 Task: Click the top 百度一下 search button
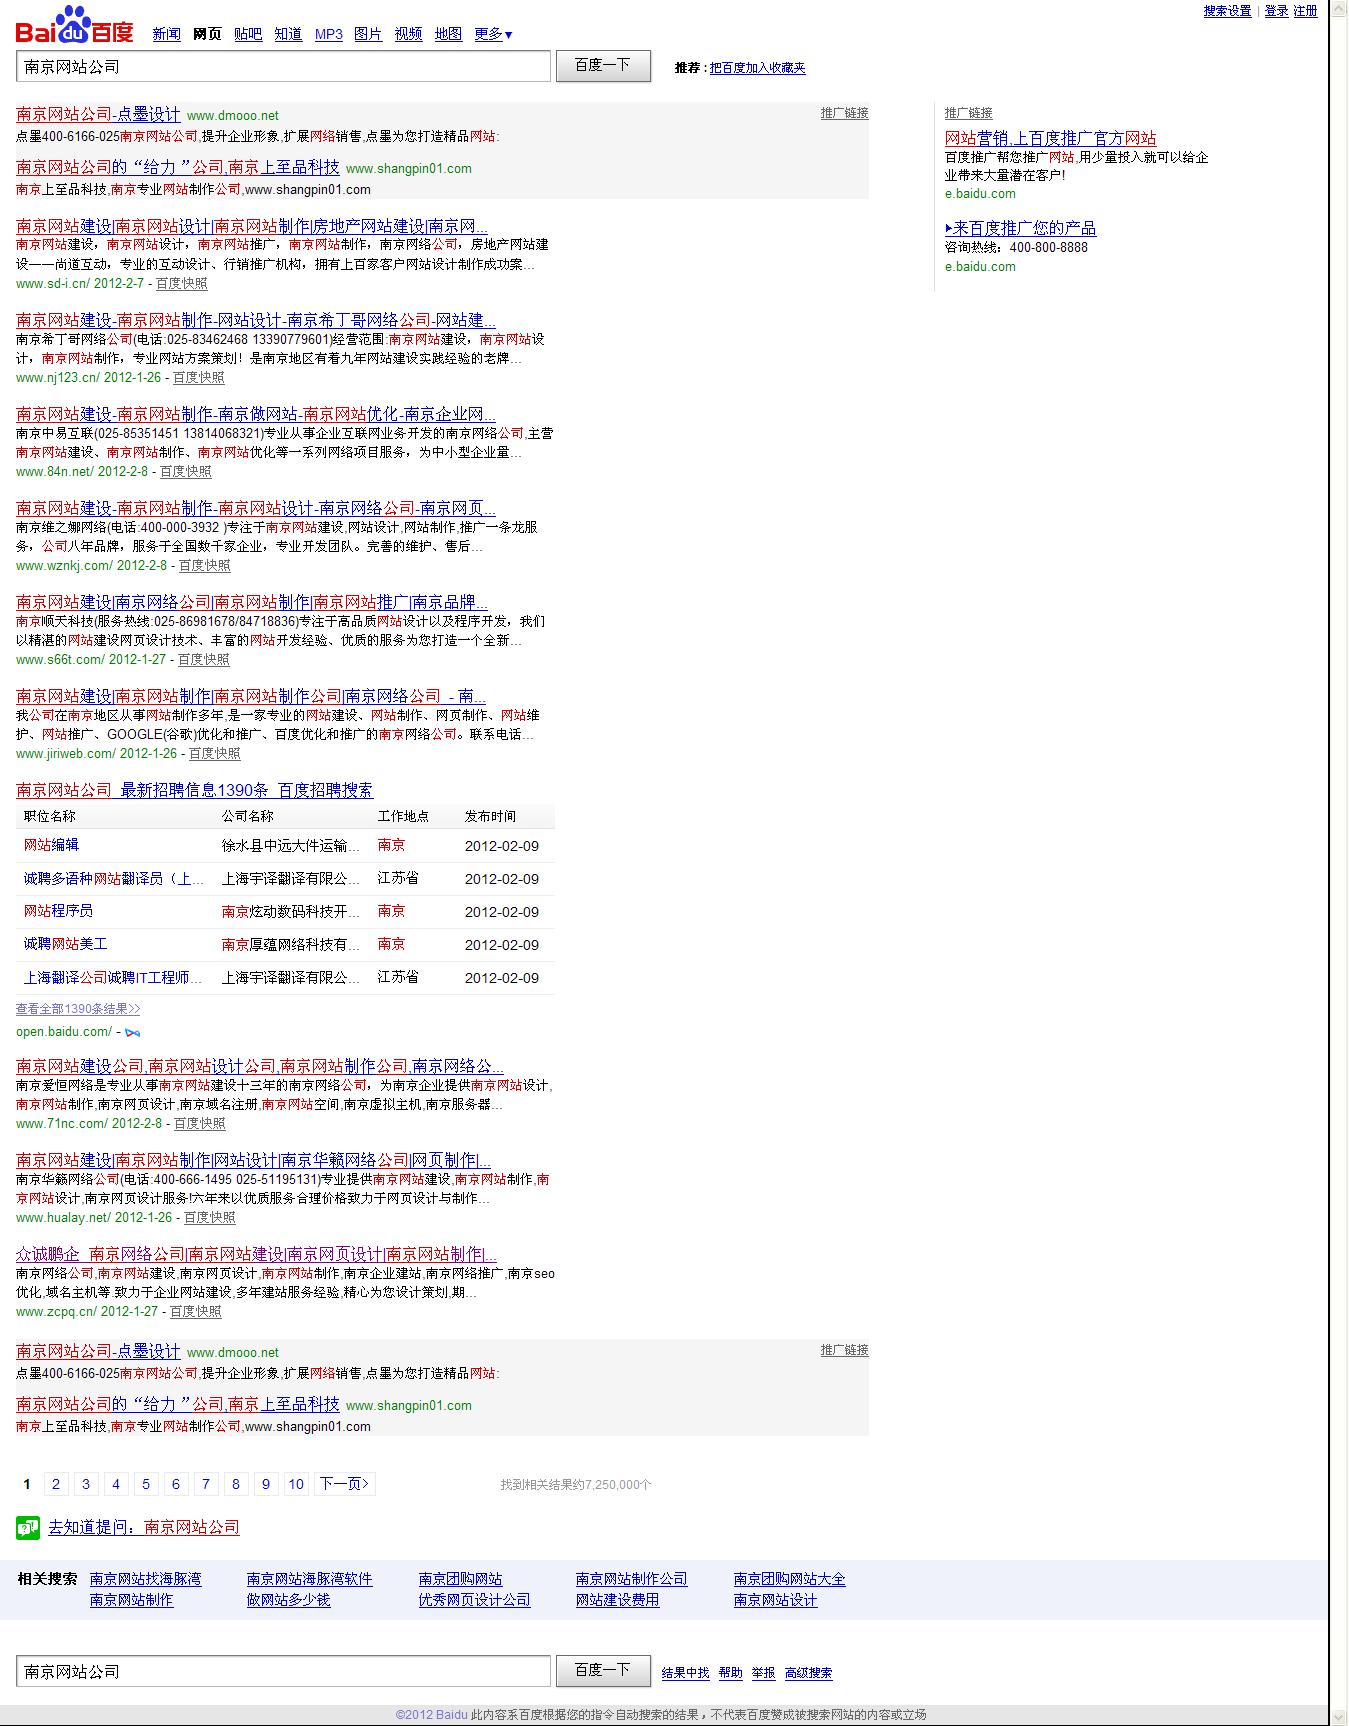[603, 66]
